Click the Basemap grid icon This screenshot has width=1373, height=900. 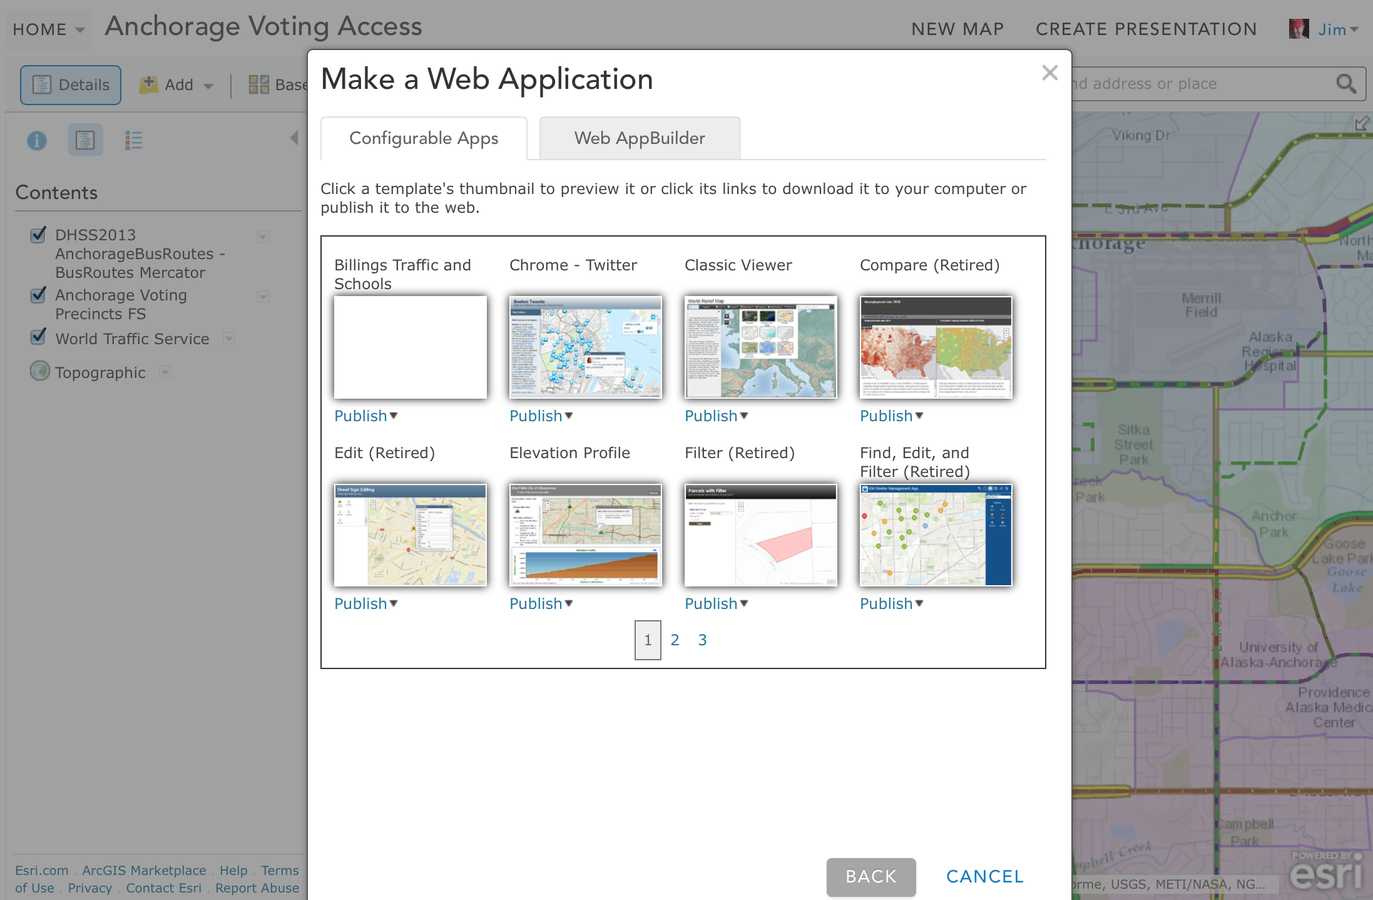point(259,85)
